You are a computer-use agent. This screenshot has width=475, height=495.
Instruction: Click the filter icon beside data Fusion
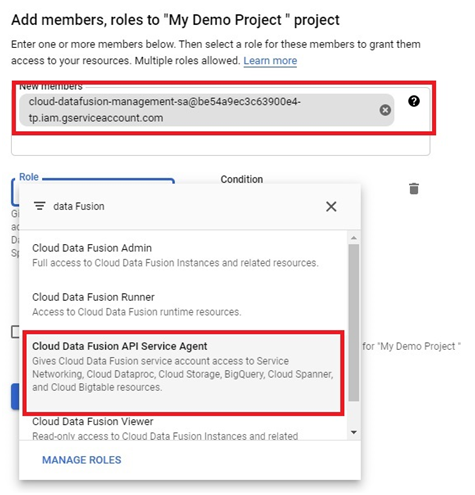coord(40,206)
